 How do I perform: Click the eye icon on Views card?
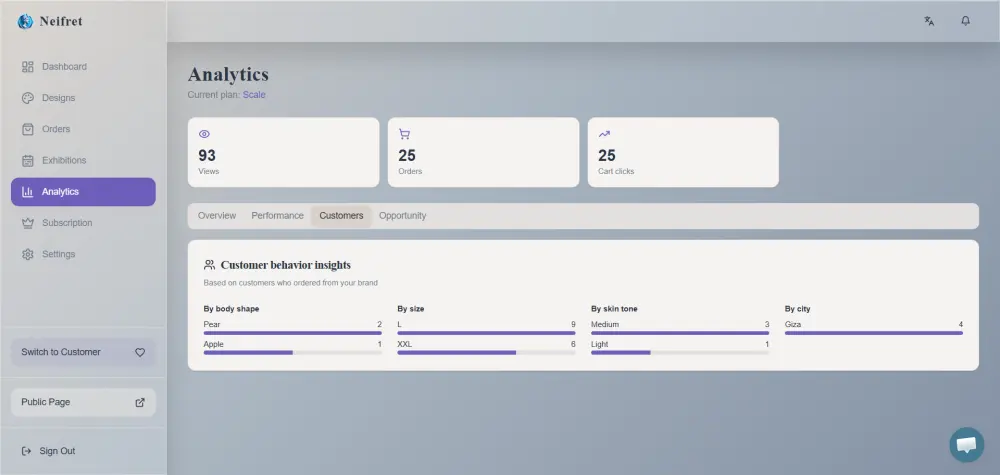pos(204,134)
